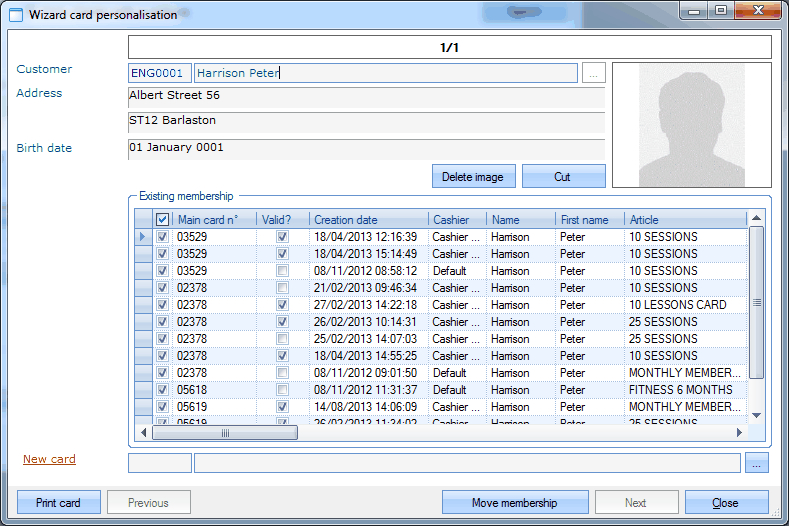This screenshot has width=789, height=526.
Task: Open new card lookup ellipsis button
Action: [757, 463]
